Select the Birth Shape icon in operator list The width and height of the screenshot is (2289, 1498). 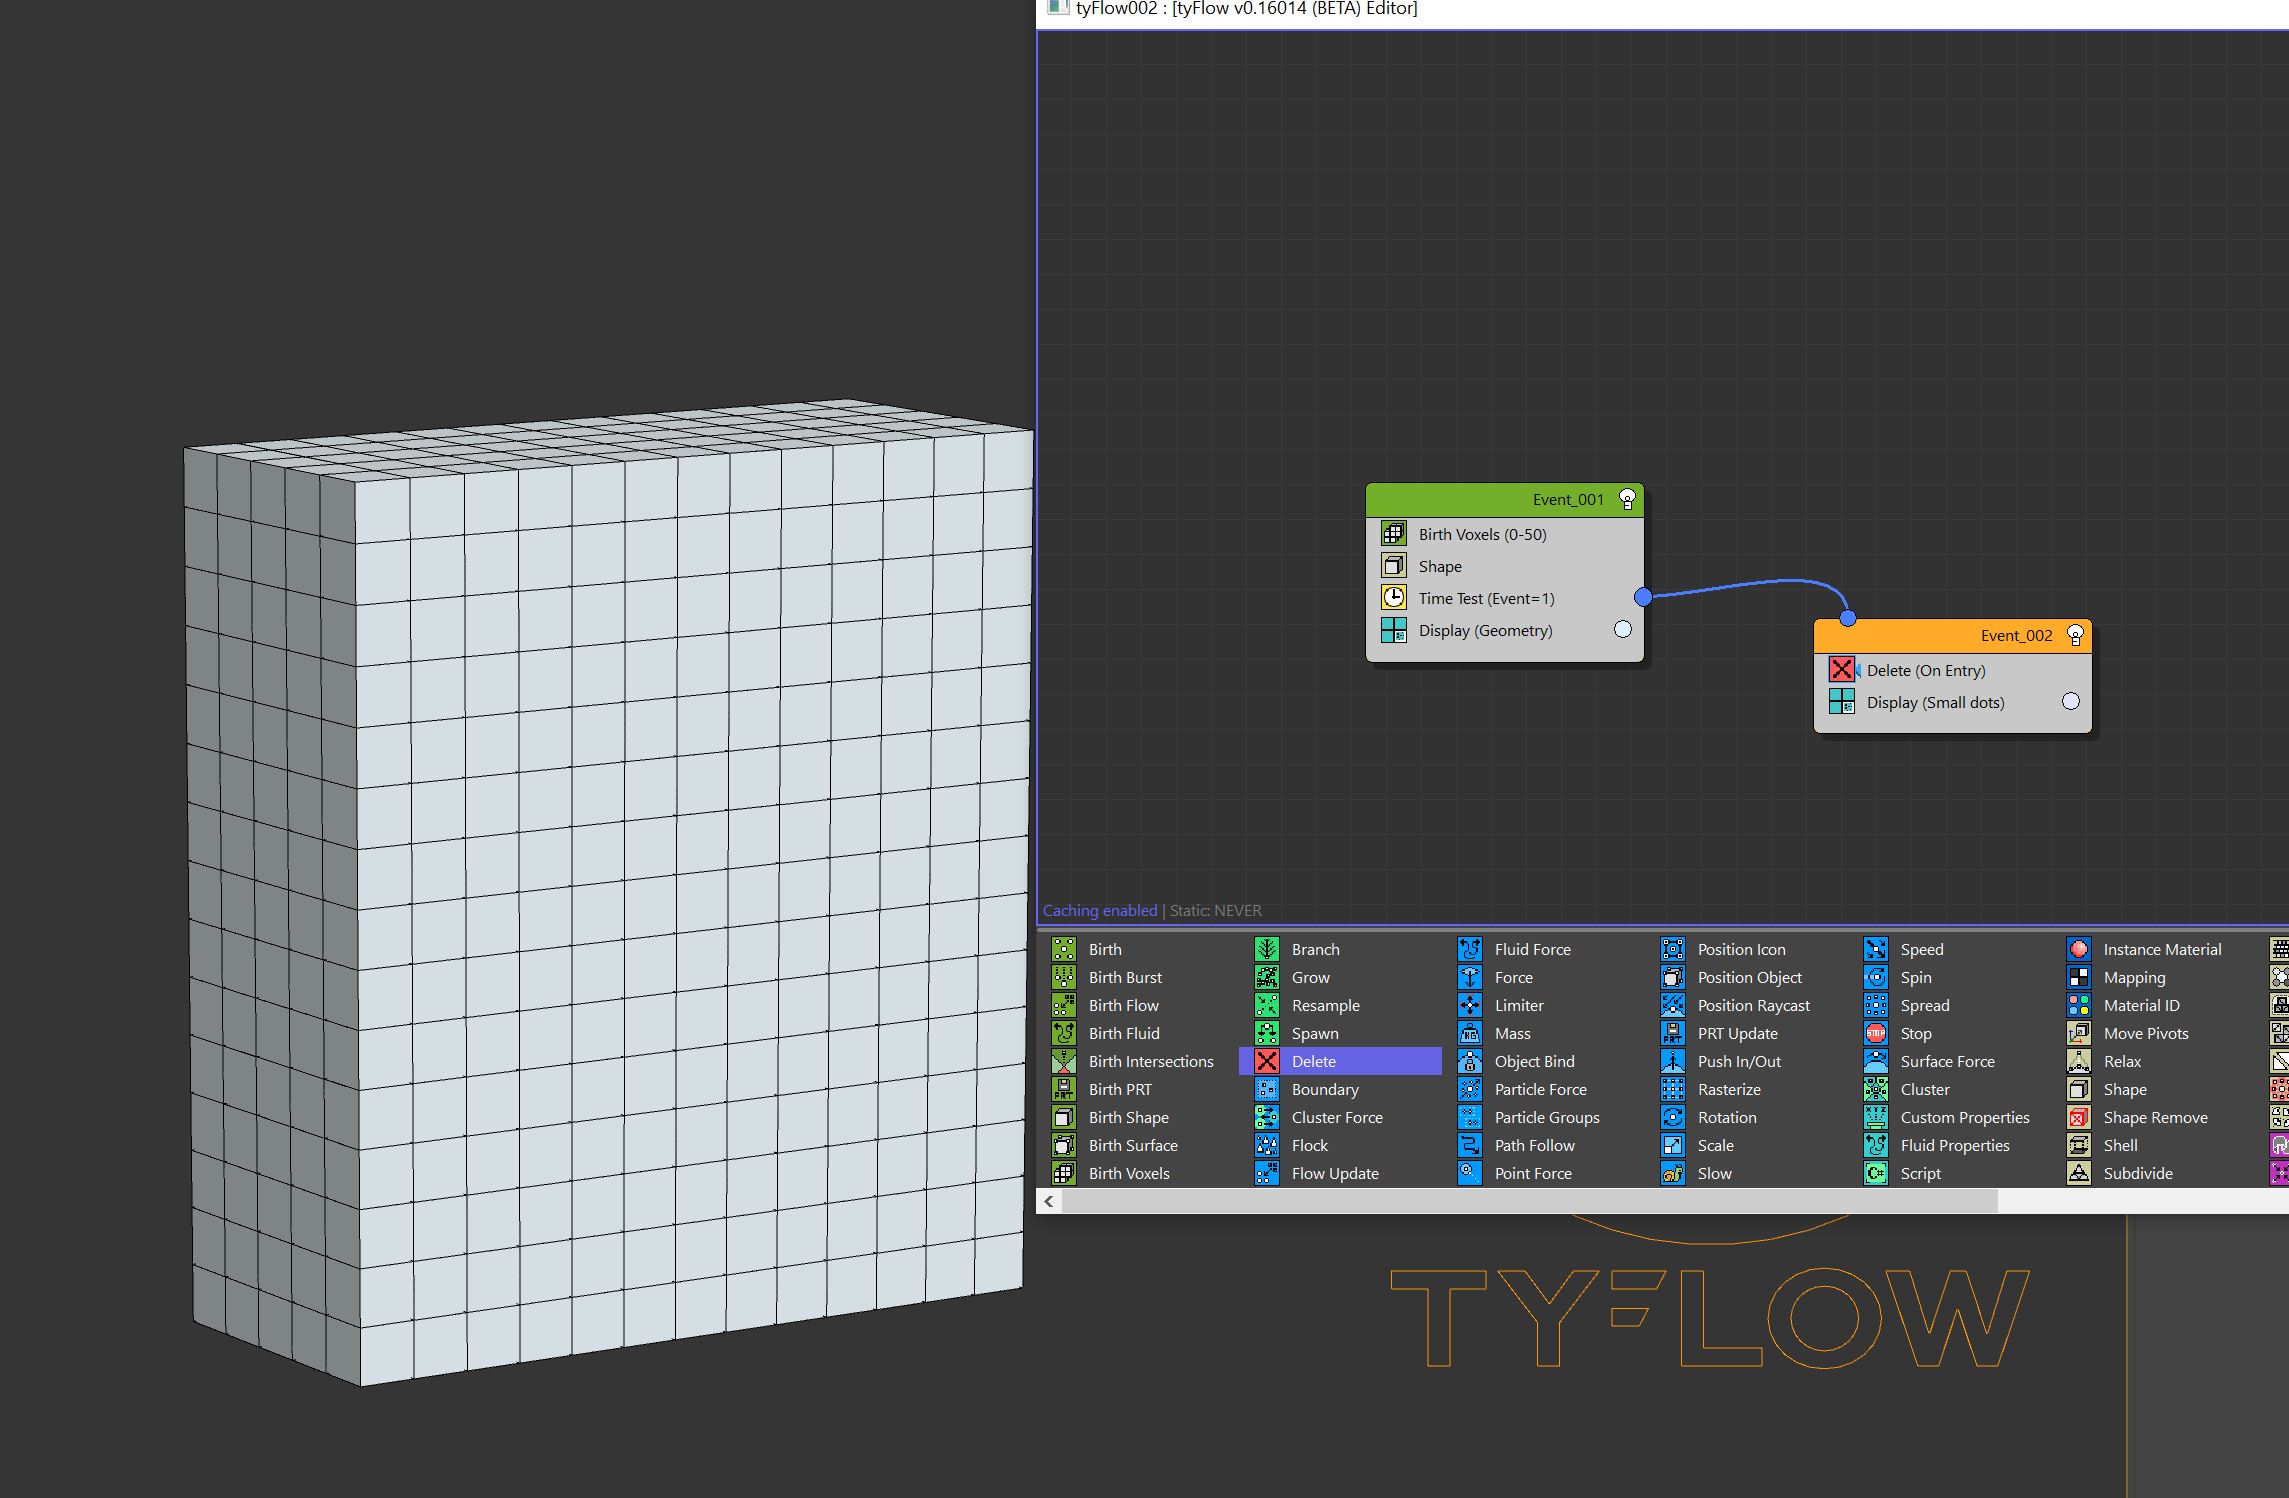click(1064, 1117)
